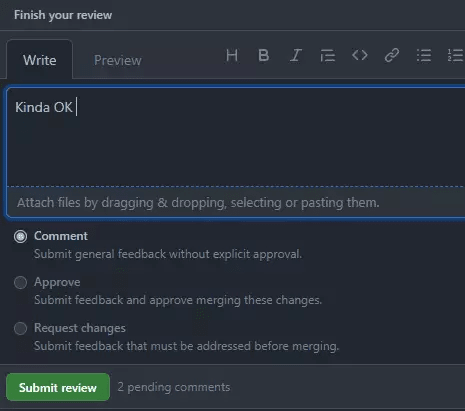Image resolution: width=465 pixels, height=411 pixels.
Task: Apply italic formatting to the text
Action: click(295, 55)
